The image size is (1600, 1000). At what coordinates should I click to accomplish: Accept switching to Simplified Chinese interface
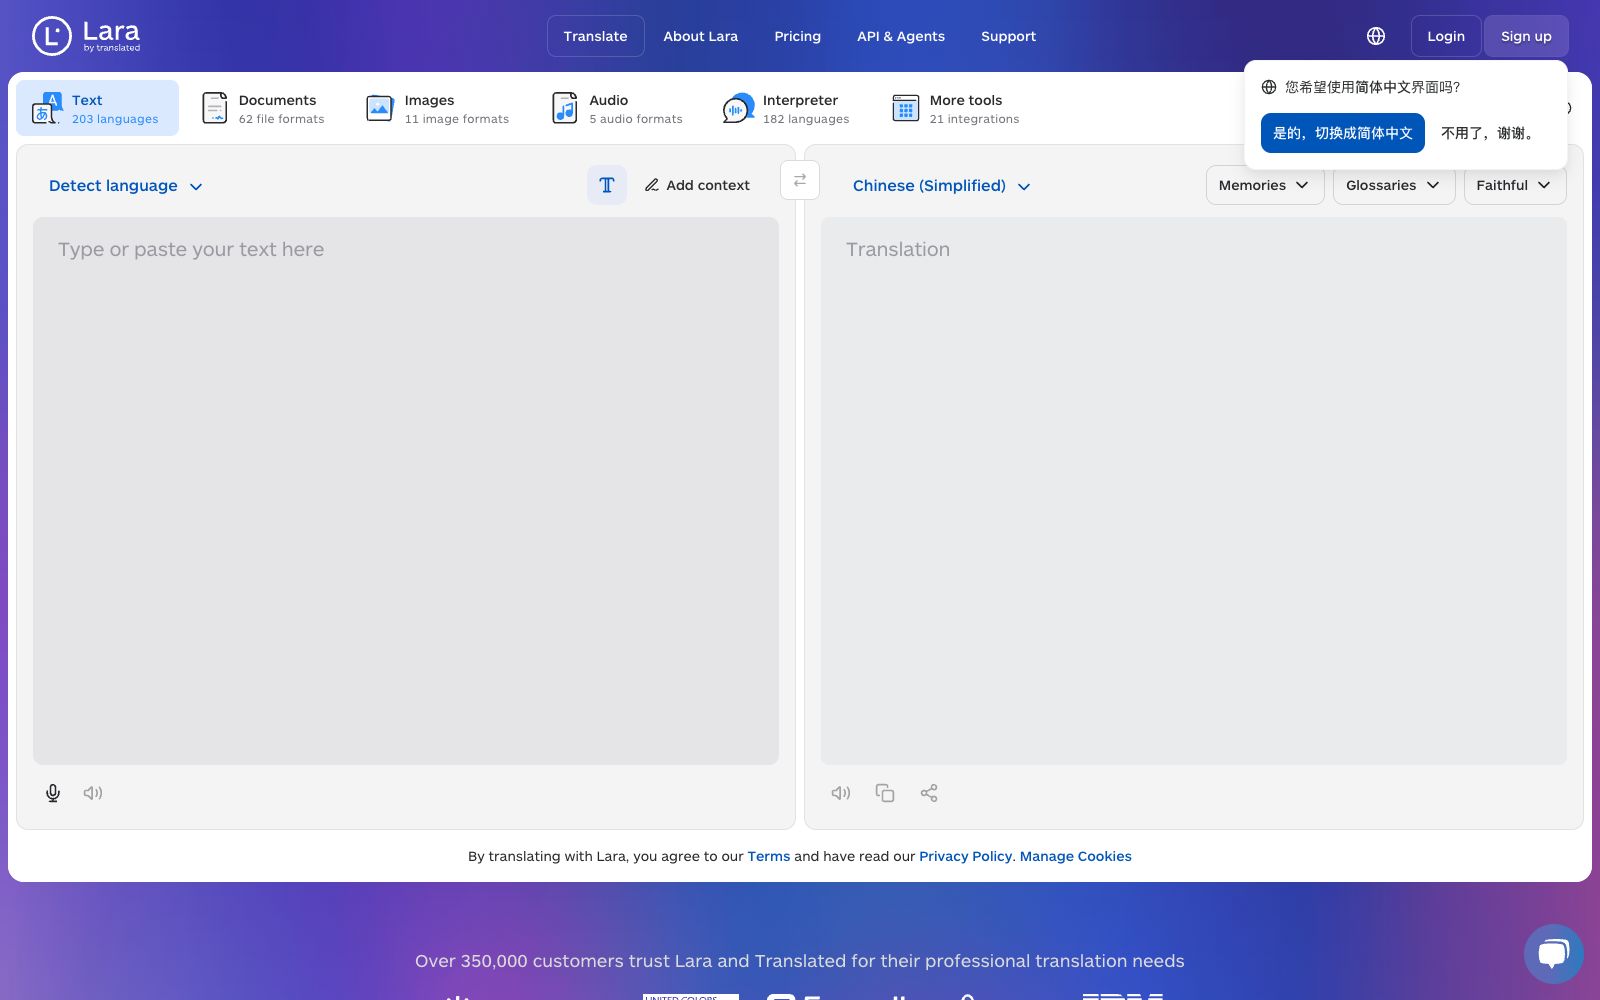(x=1343, y=133)
